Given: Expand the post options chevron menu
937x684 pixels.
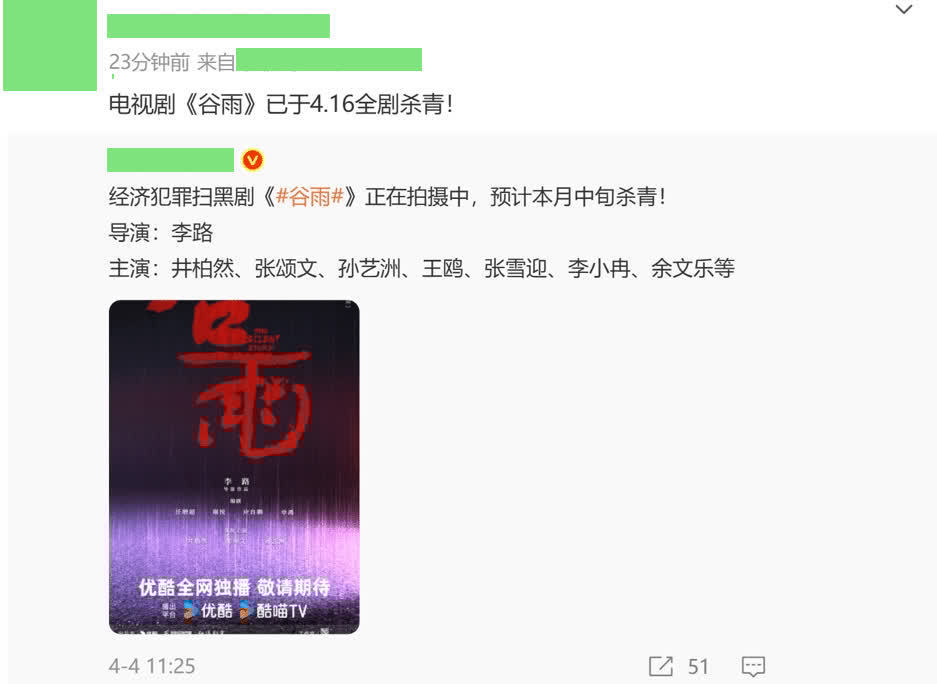Looking at the screenshot, I should click(904, 10).
